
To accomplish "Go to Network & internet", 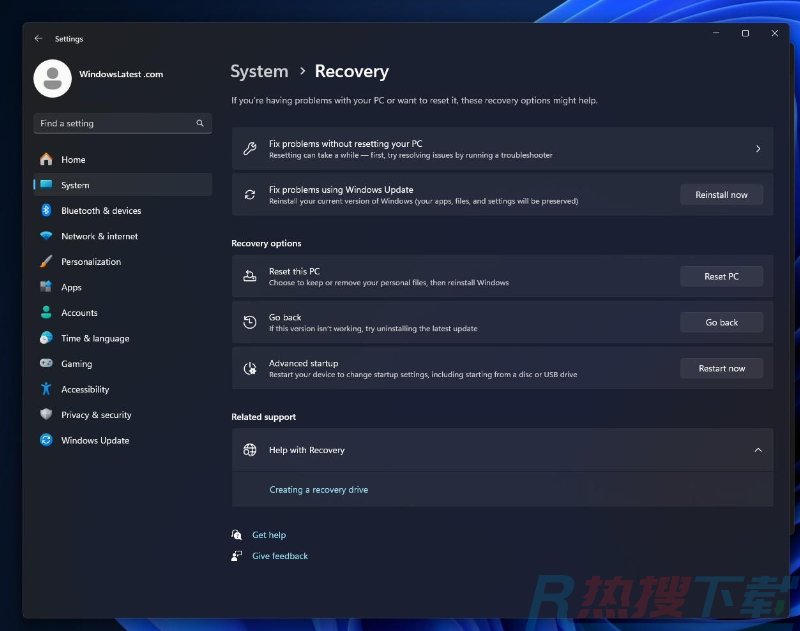I will pyautogui.click(x=122, y=236).
